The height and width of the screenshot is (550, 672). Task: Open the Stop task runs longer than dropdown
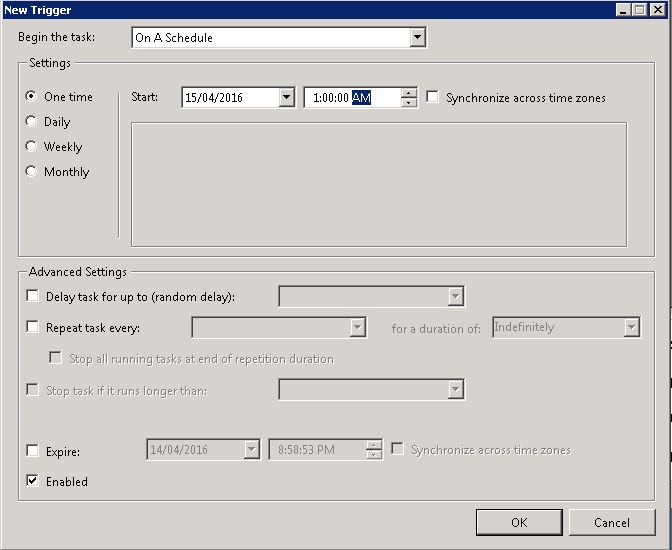456,389
